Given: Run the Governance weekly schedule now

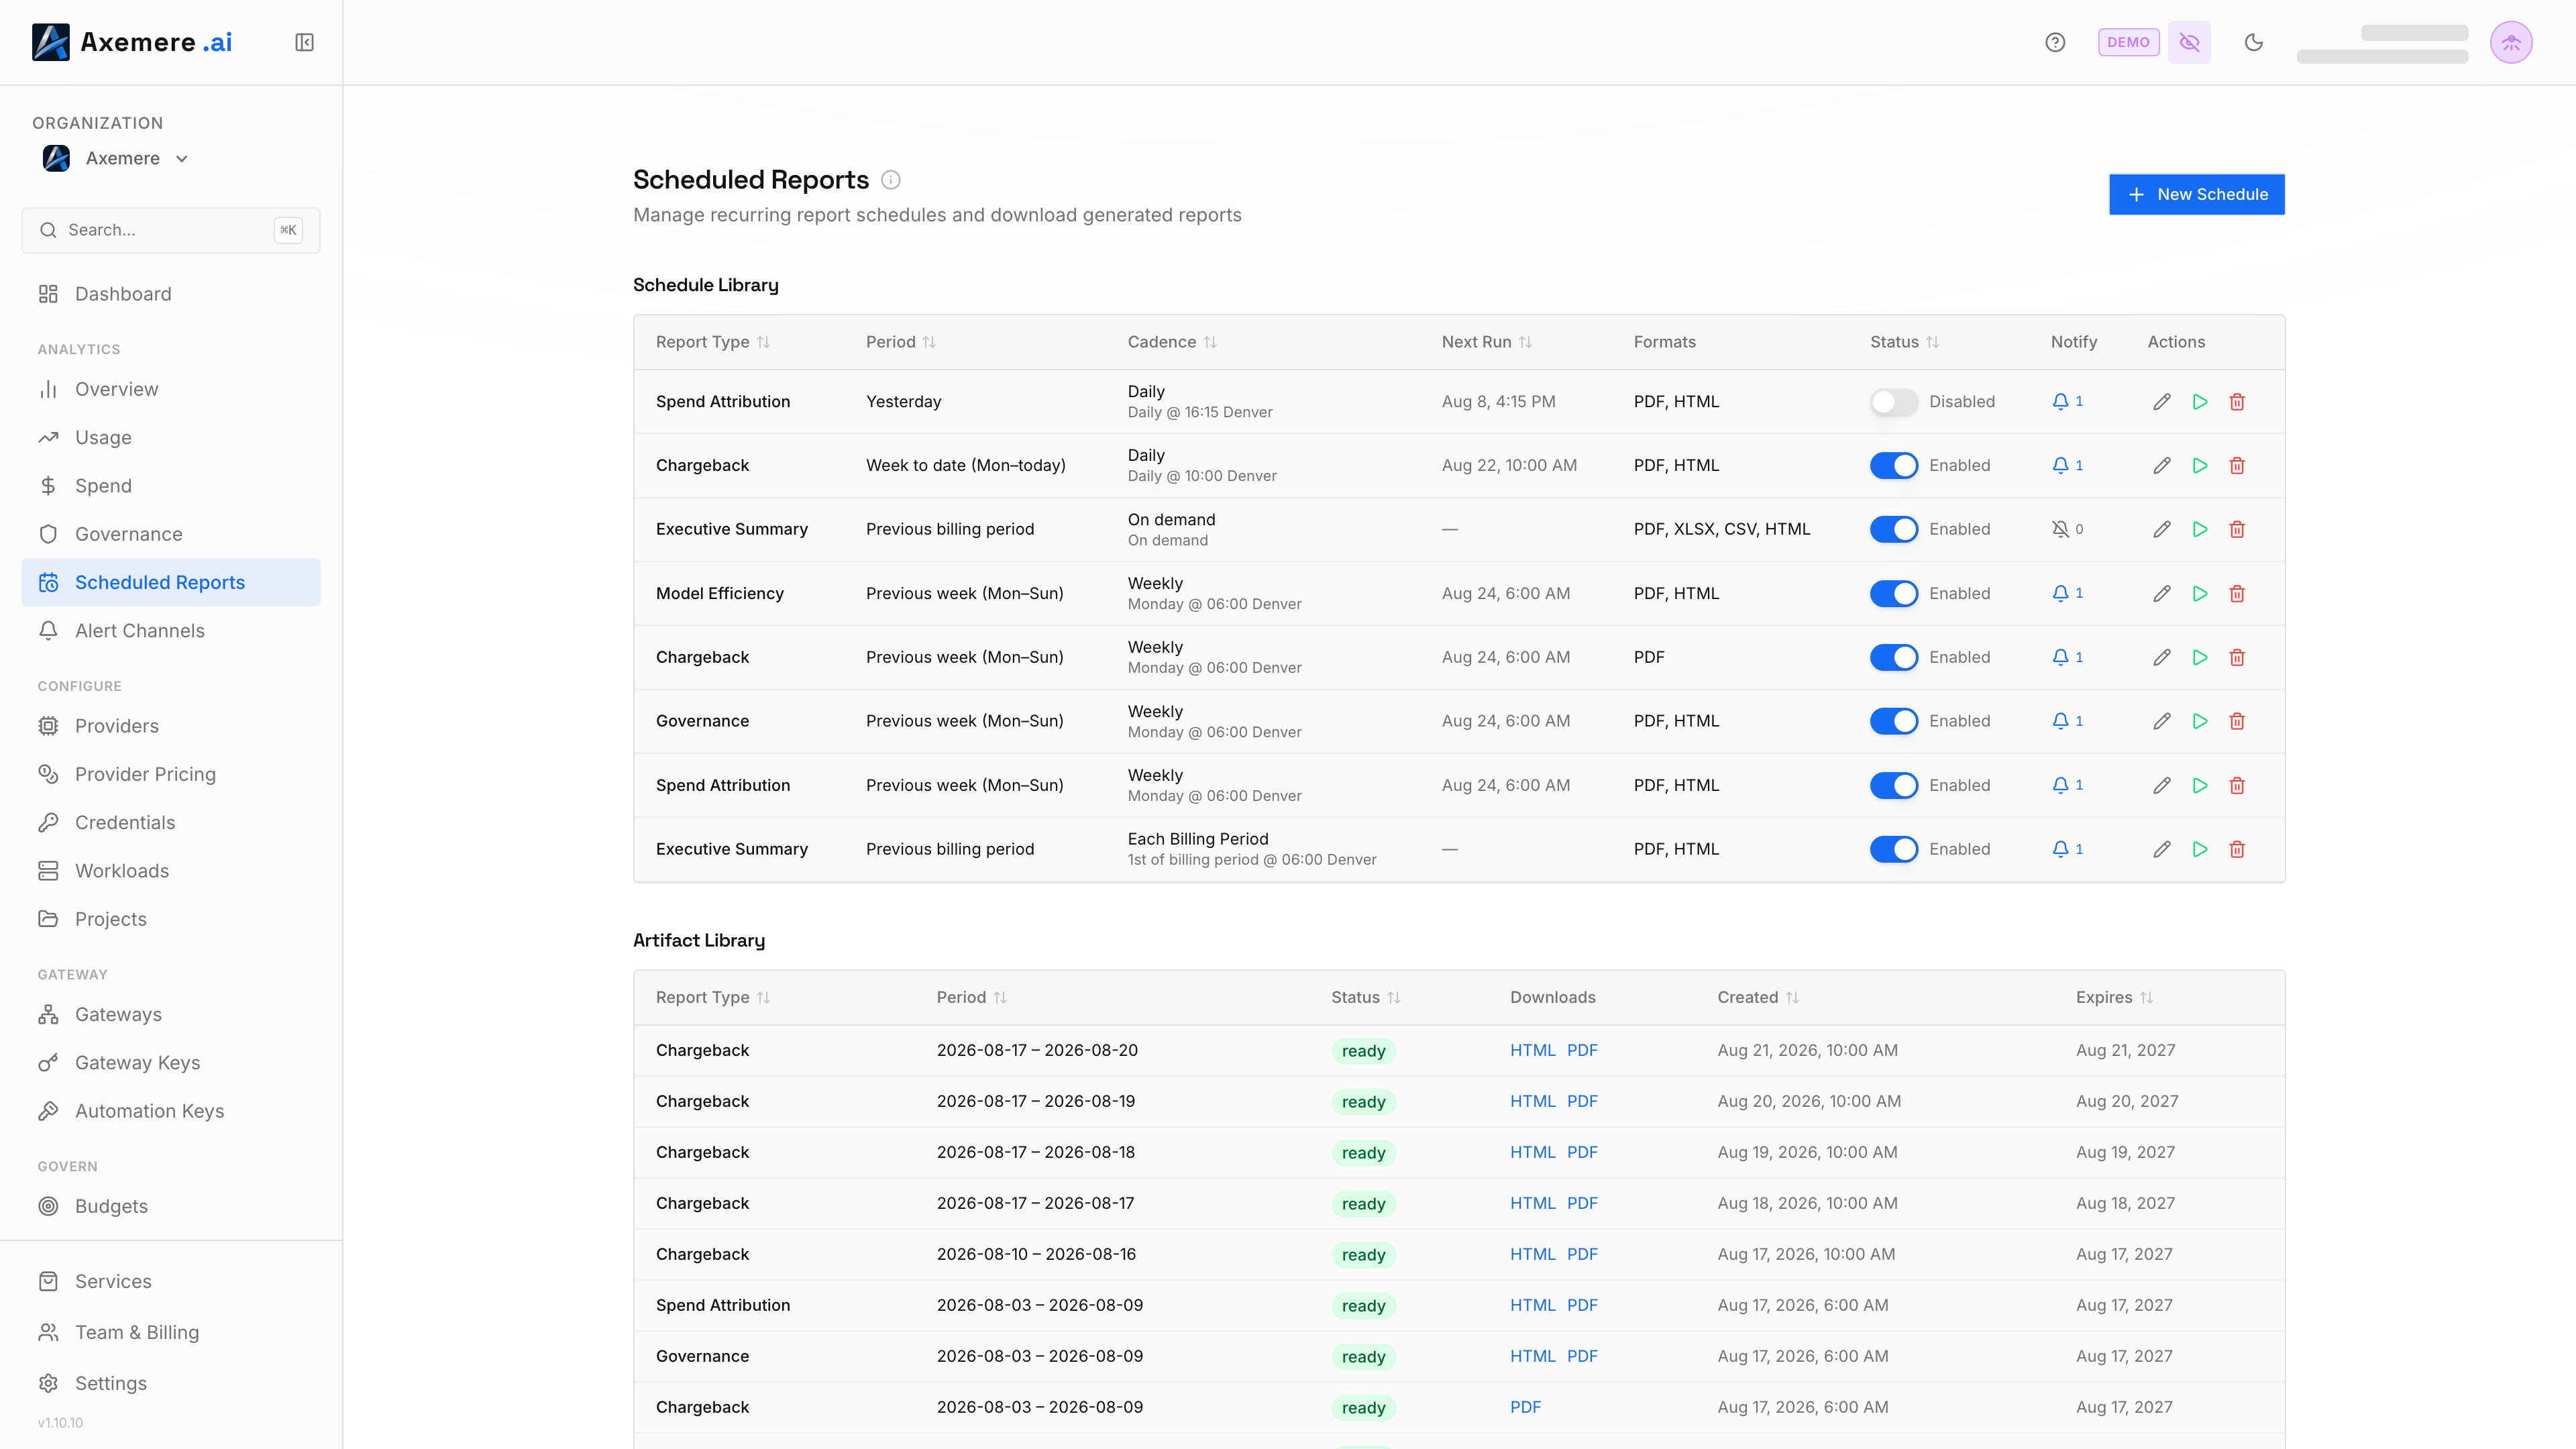Looking at the screenshot, I should pyautogui.click(x=2200, y=721).
